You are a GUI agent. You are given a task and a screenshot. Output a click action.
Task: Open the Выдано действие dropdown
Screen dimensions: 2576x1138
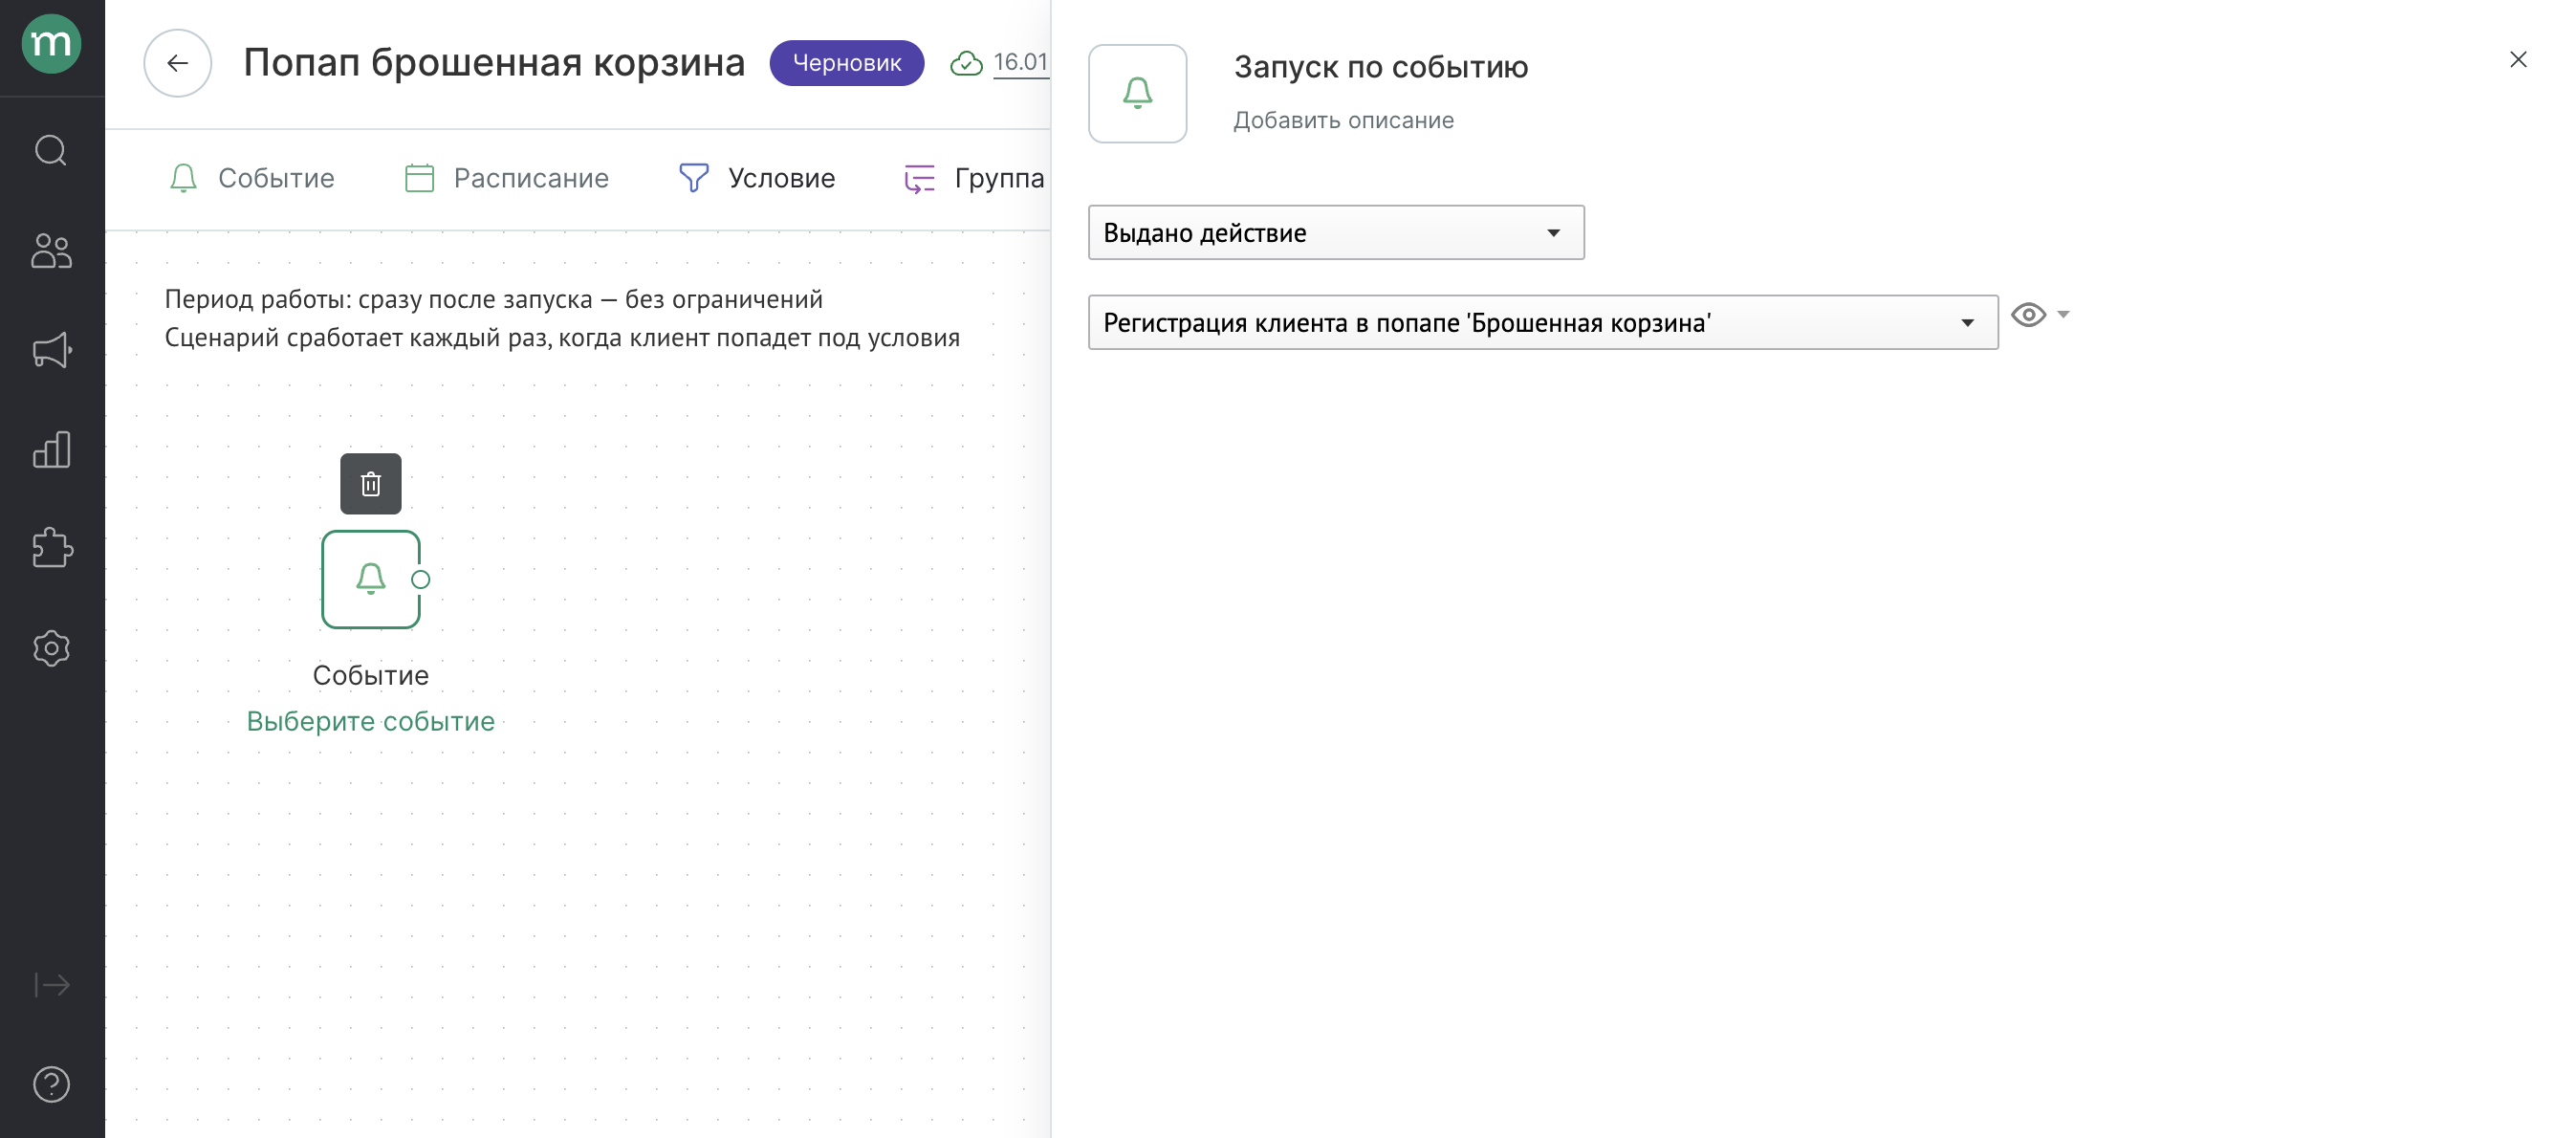(1335, 233)
